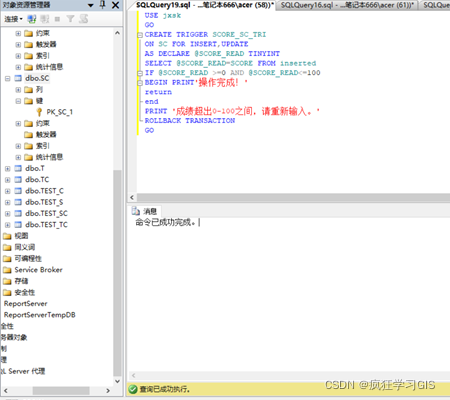Switch to the SQLQuery16.sql tab
The image size is (450, 400).
[347, 5]
